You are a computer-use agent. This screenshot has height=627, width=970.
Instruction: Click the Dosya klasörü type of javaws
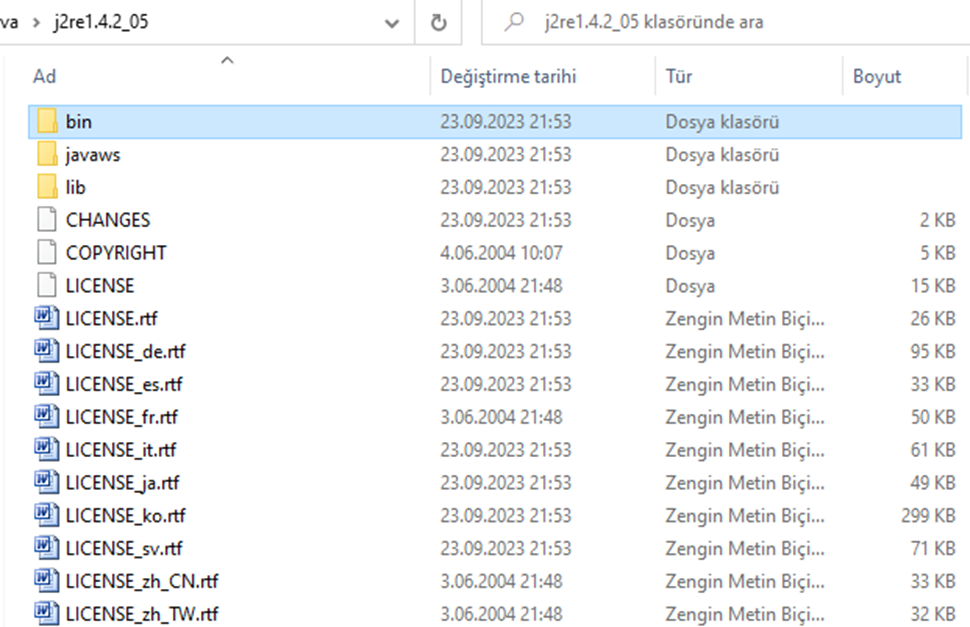[x=722, y=154]
